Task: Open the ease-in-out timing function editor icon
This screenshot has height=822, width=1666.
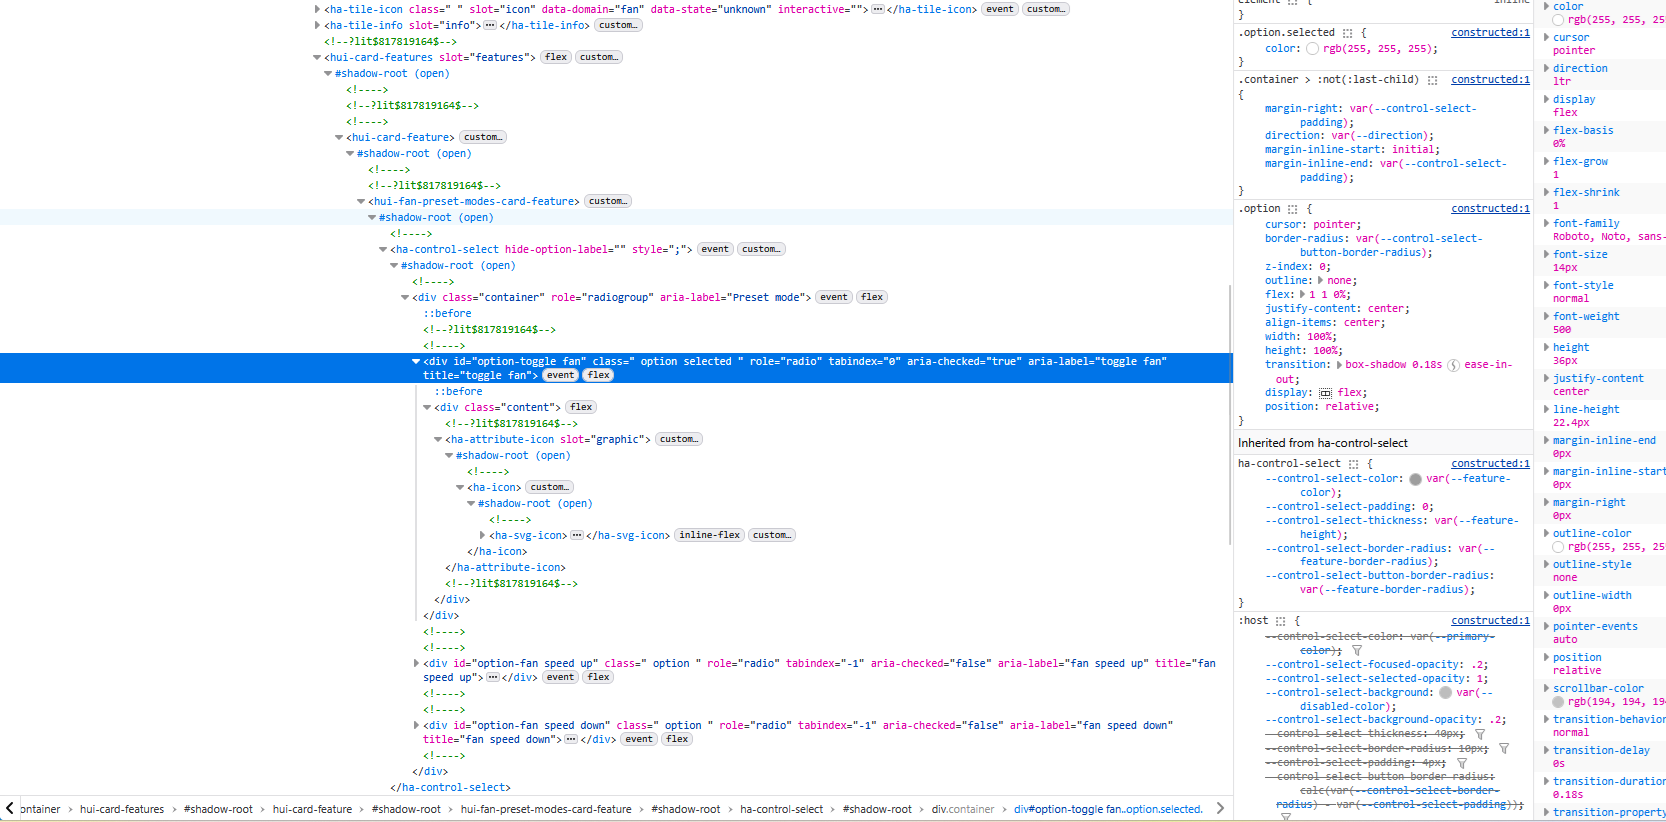Action: [1454, 365]
